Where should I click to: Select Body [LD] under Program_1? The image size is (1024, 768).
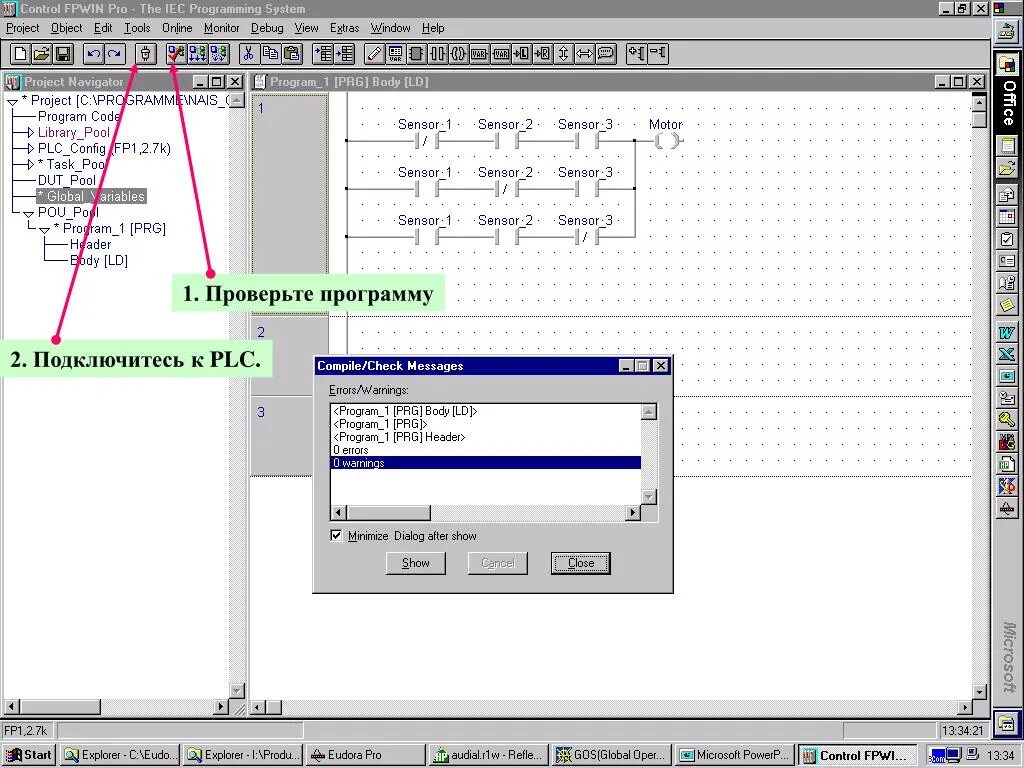click(x=99, y=261)
